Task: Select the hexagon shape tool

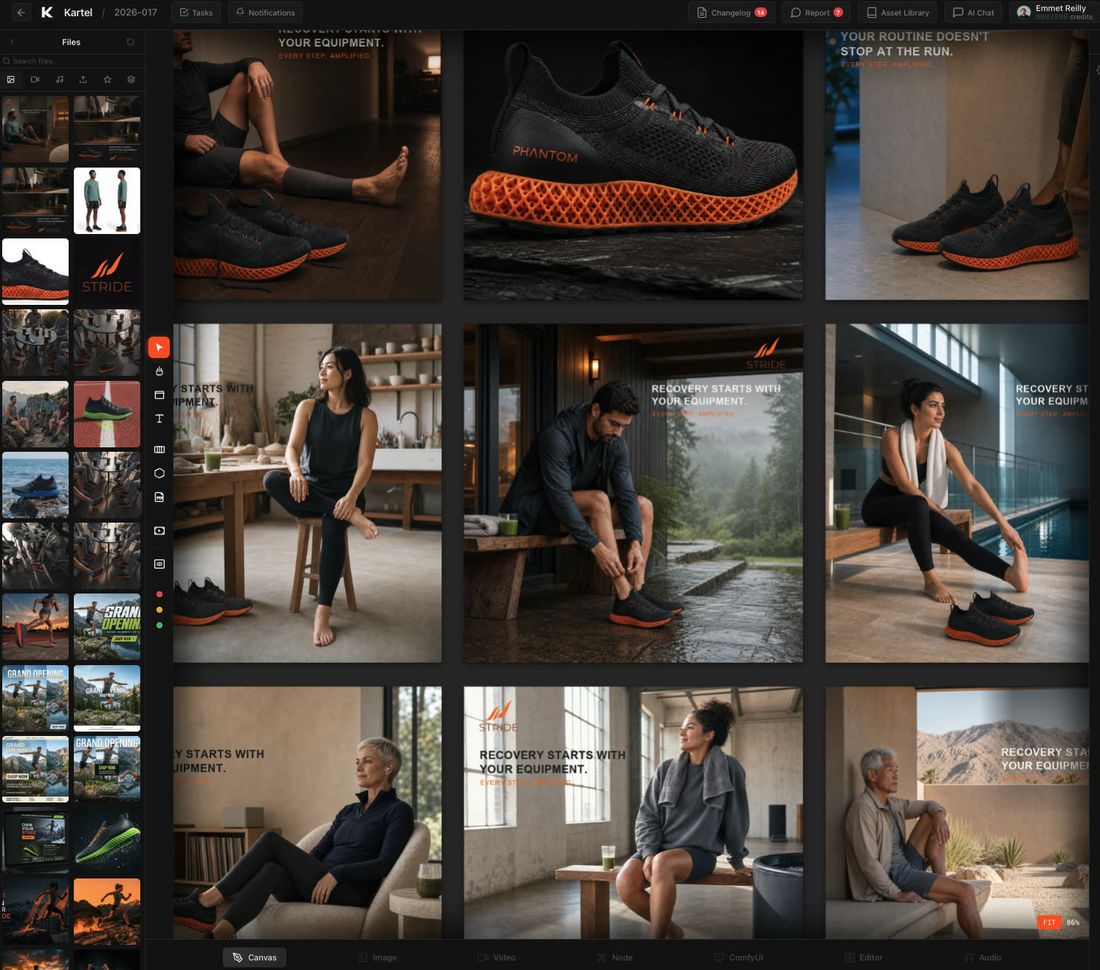Action: [159, 473]
